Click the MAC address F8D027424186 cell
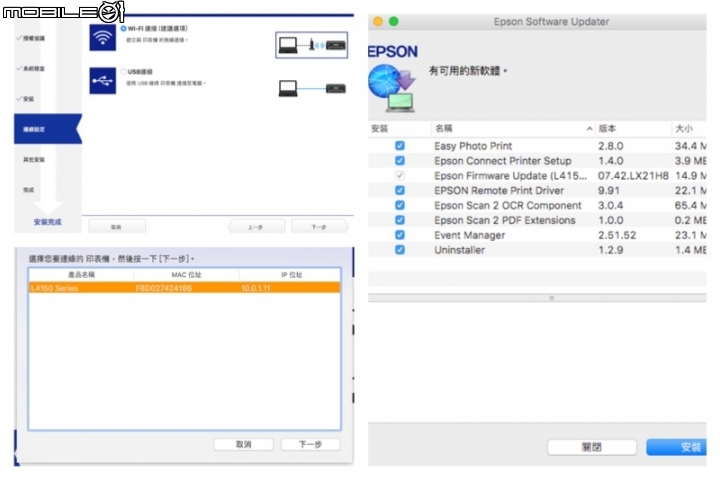Viewport: 720px width, 481px height. coord(163,288)
